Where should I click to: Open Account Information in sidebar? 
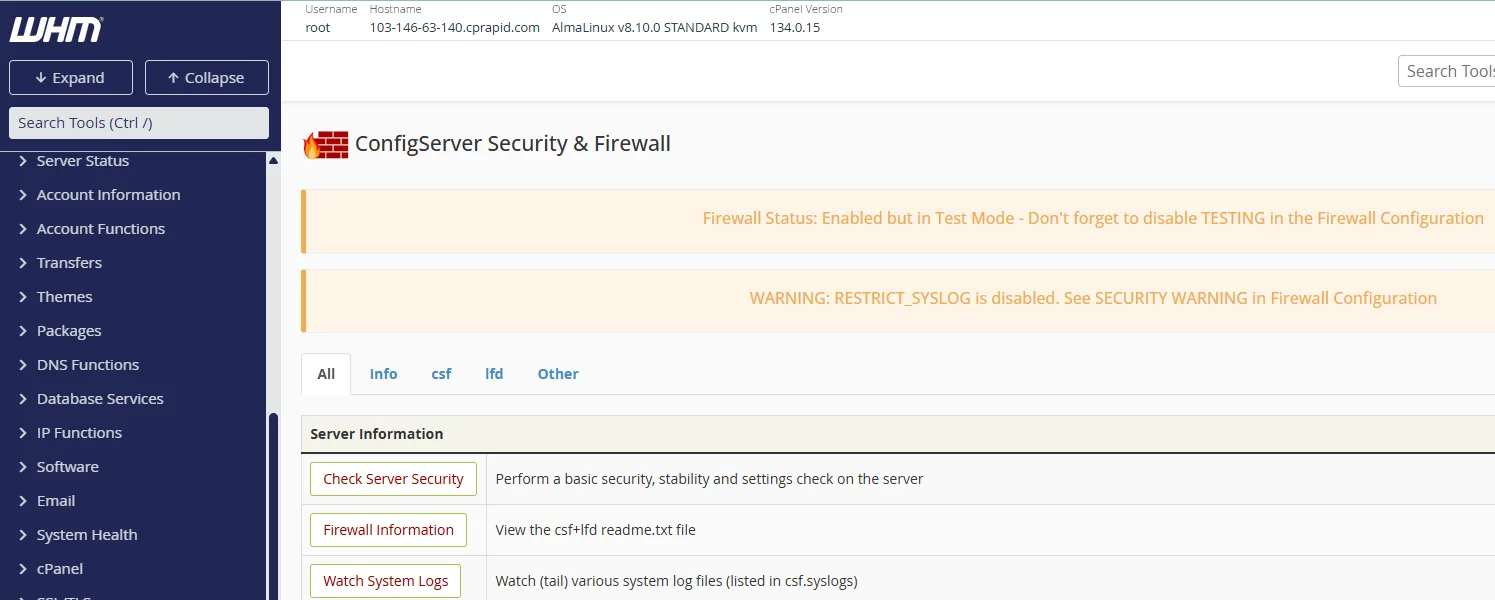click(109, 195)
